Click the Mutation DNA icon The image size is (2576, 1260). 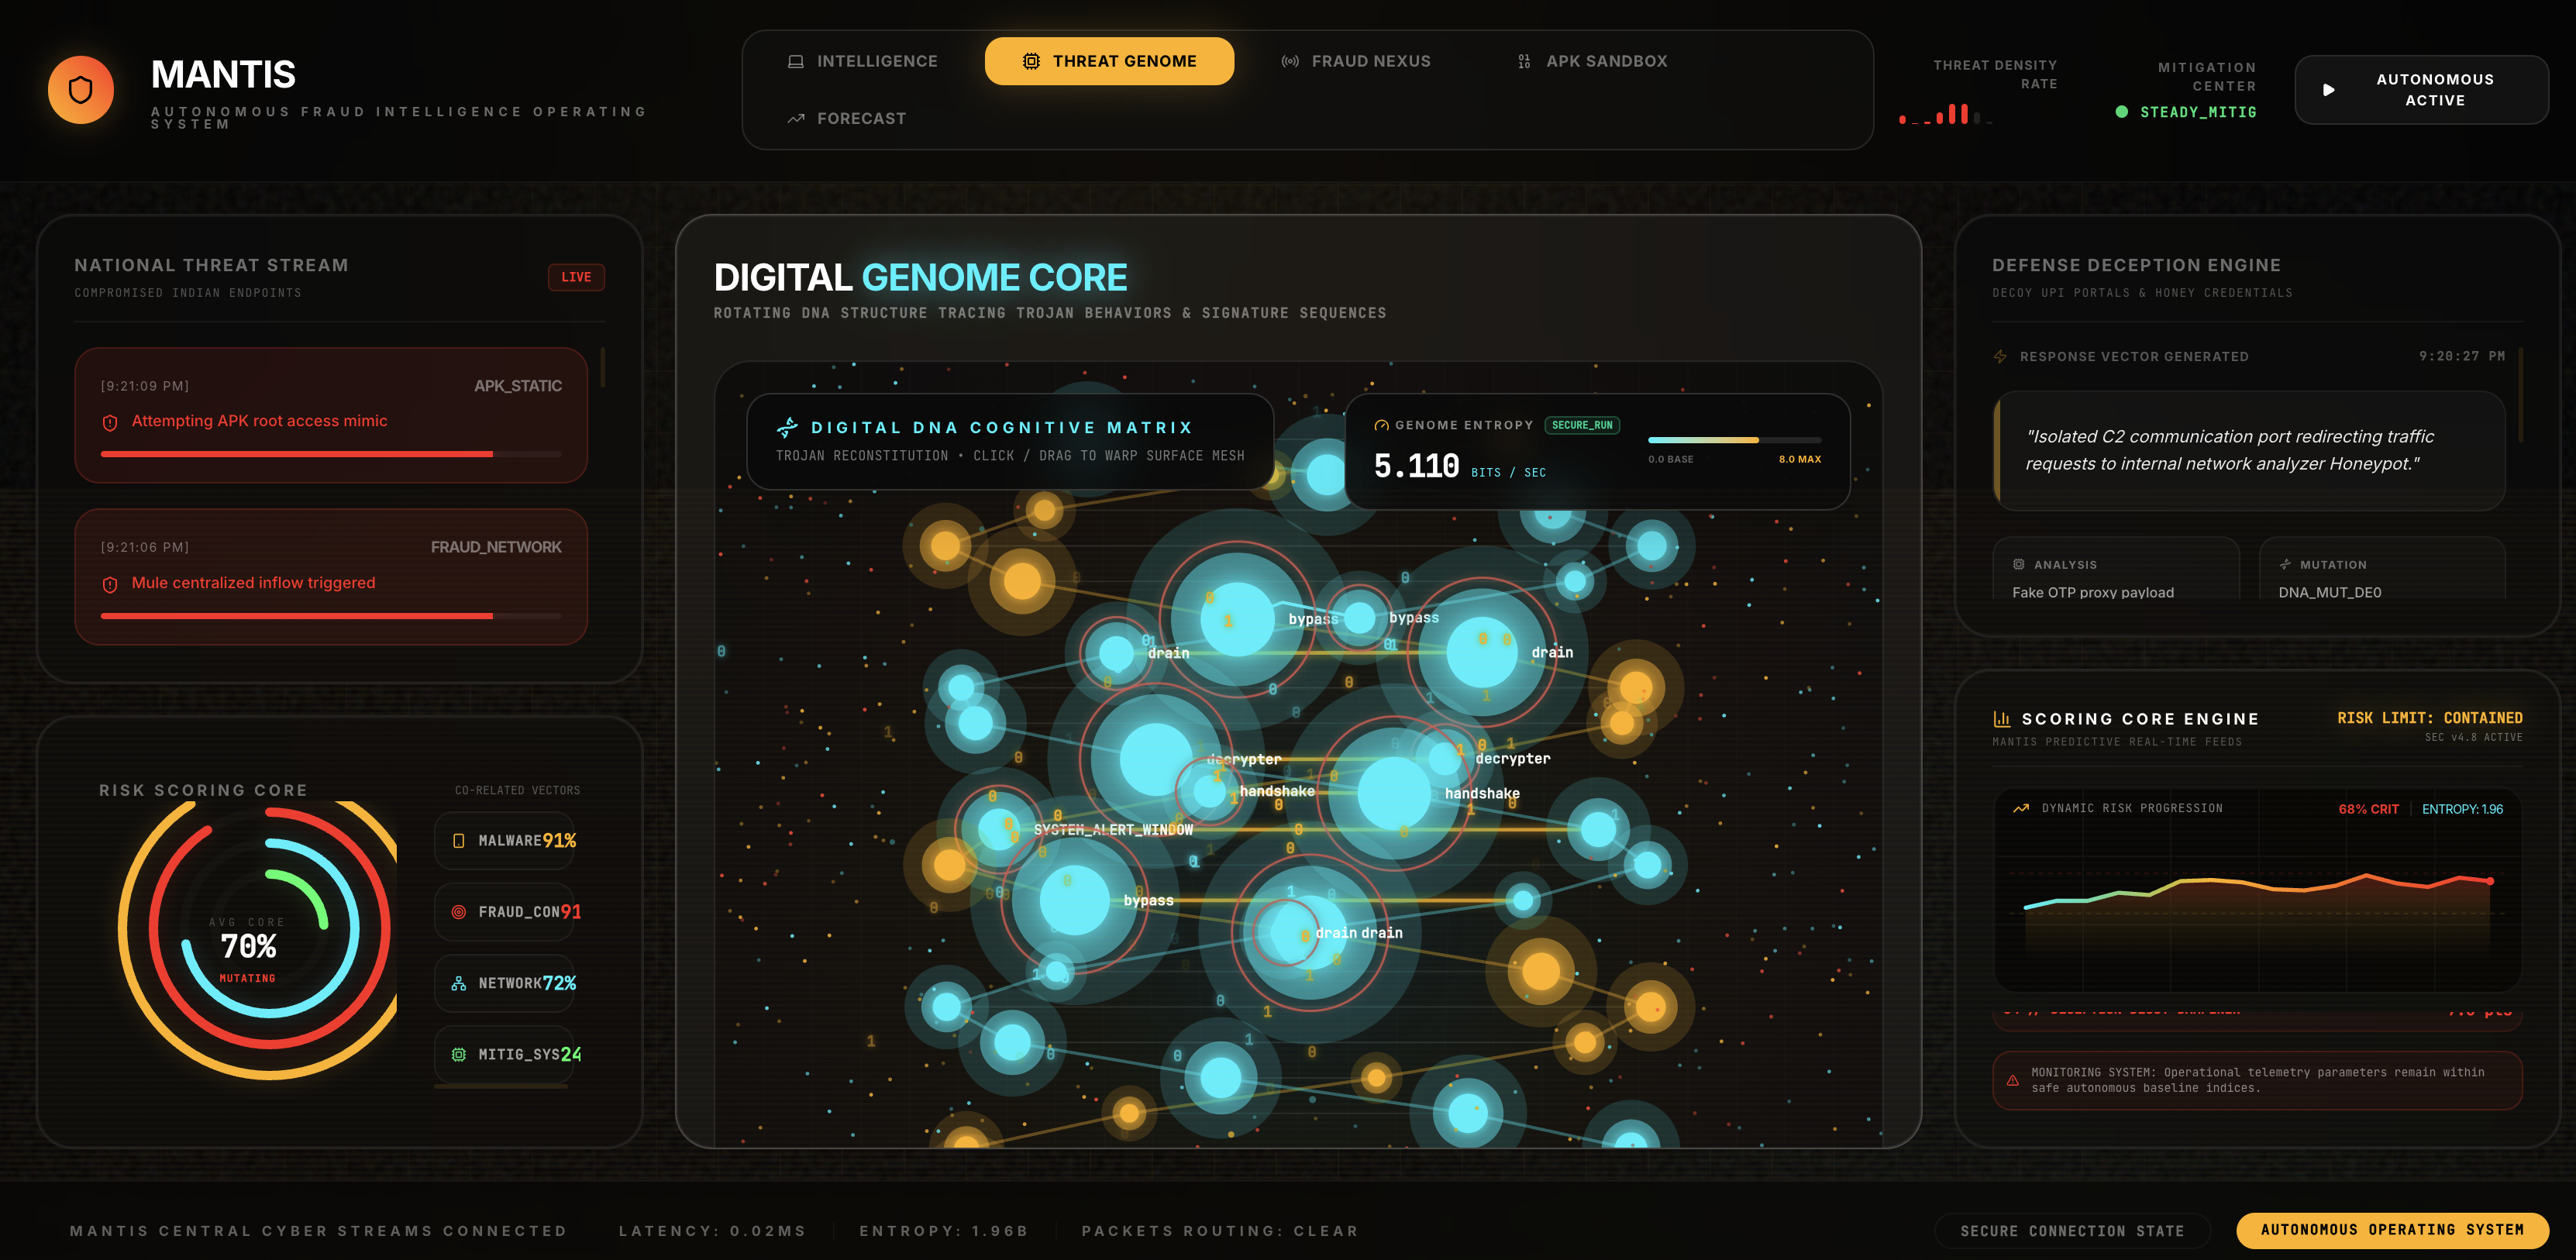coord(2285,565)
